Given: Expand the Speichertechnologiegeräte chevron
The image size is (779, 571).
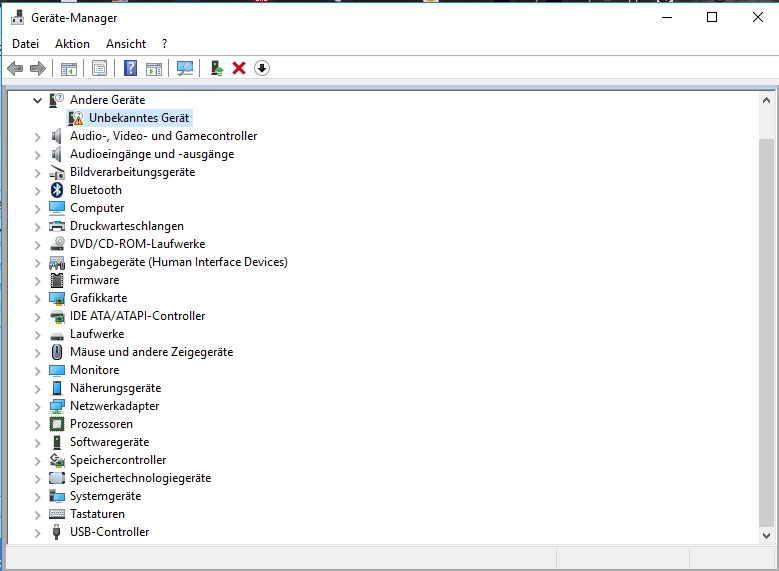Looking at the screenshot, I should click(37, 479).
